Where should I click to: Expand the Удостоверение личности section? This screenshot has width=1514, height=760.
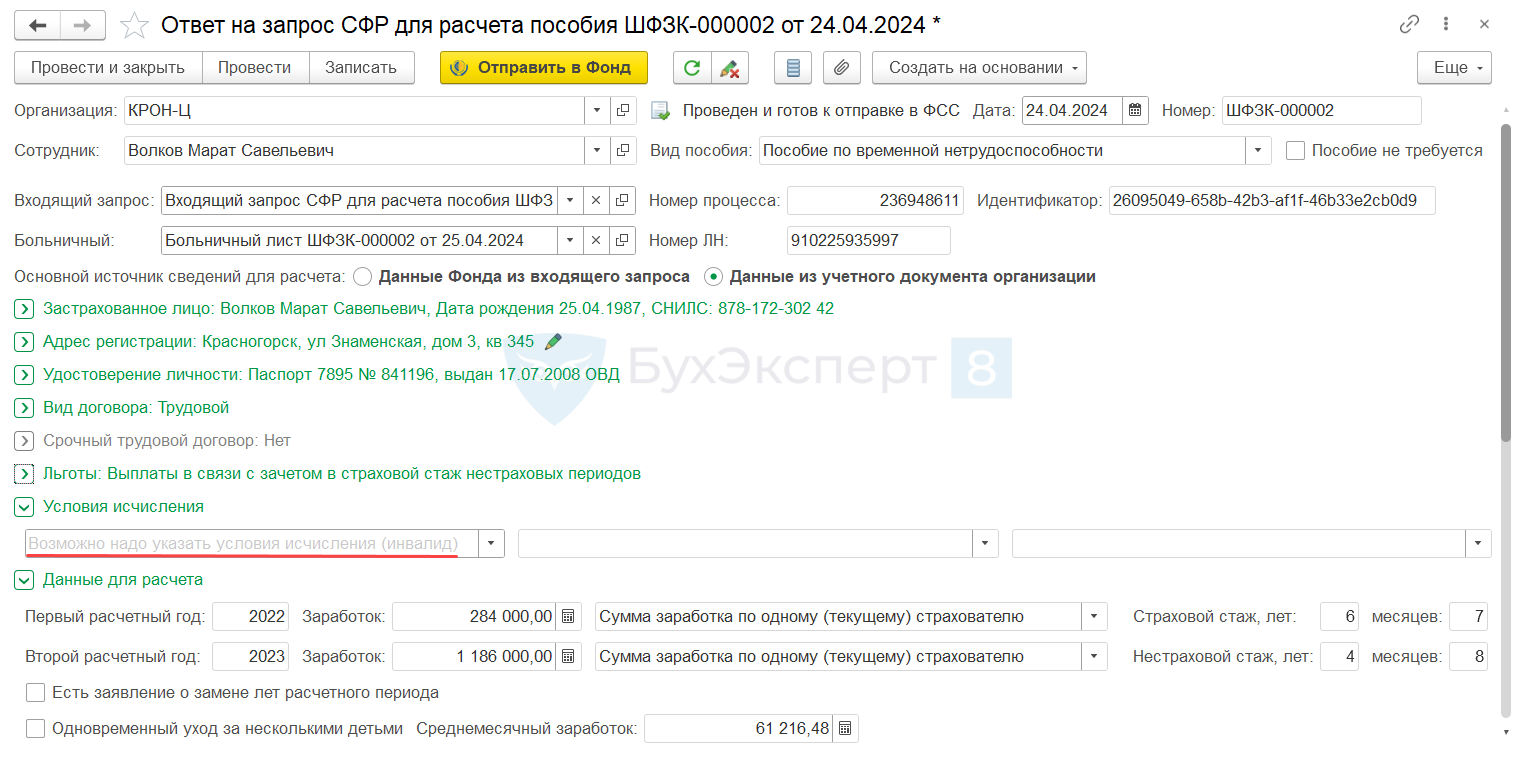point(25,375)
